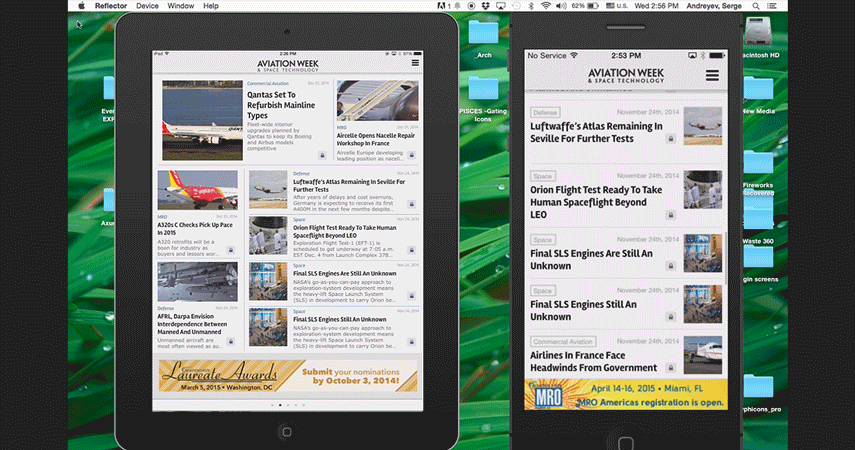Tap lock icon on iPhone Orion Flight Test article

pyautogui.click(x=671, y=215)
